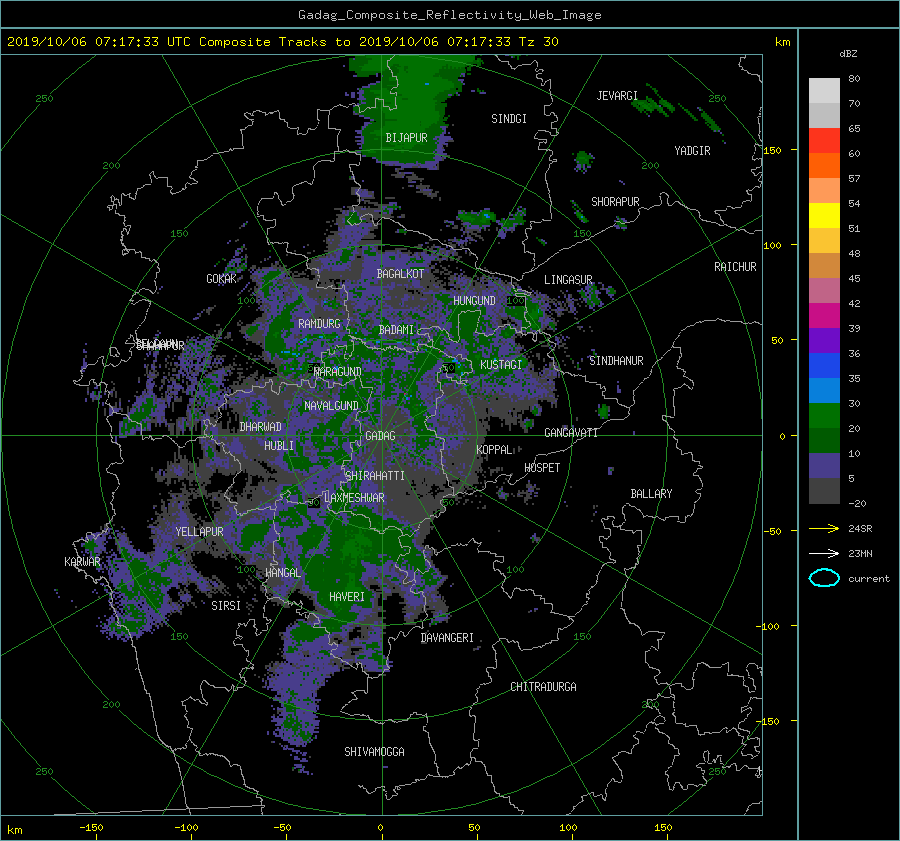The image size is (900, 841).
Task: Click the 'dBZ' legend heading
Action: (x=848, y=54)
